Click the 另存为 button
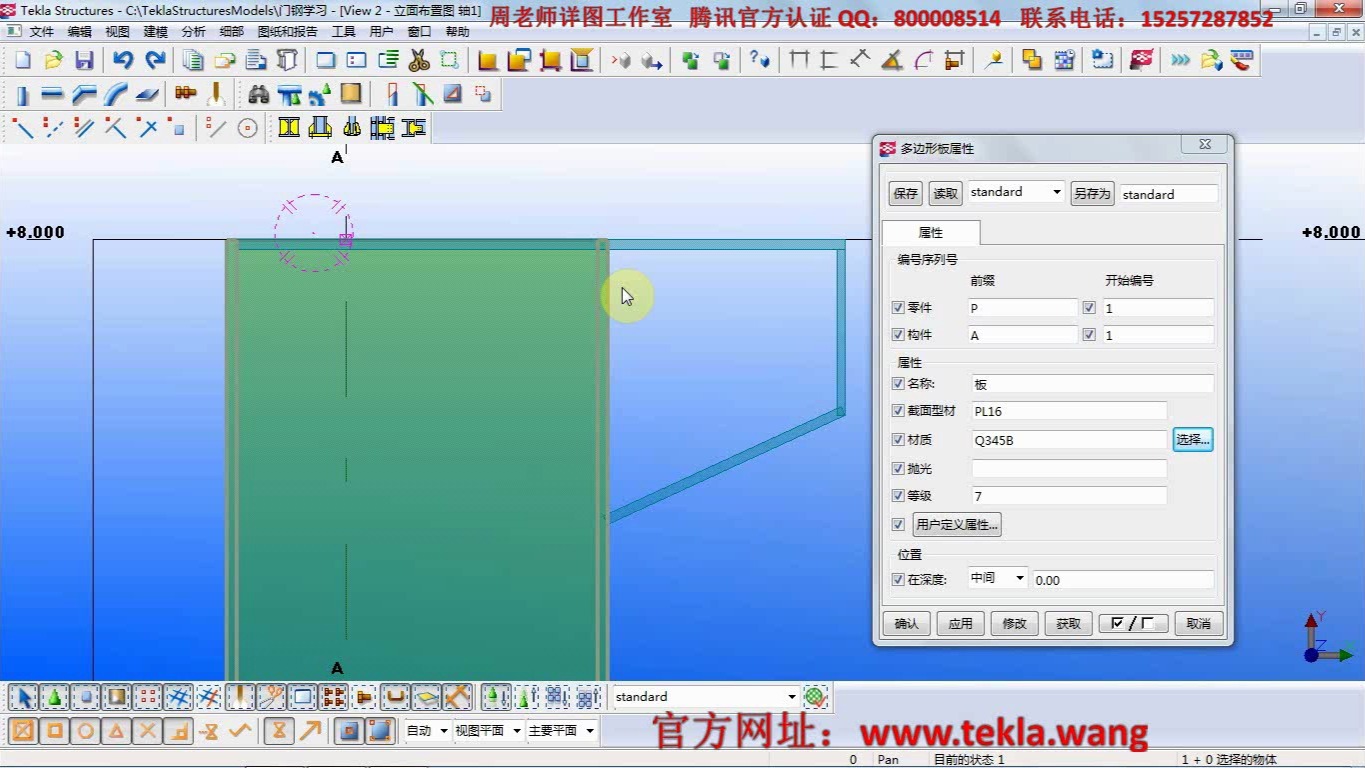Screen dimensions: 1365x768 pyautogui.click(x=1092, y=194)
